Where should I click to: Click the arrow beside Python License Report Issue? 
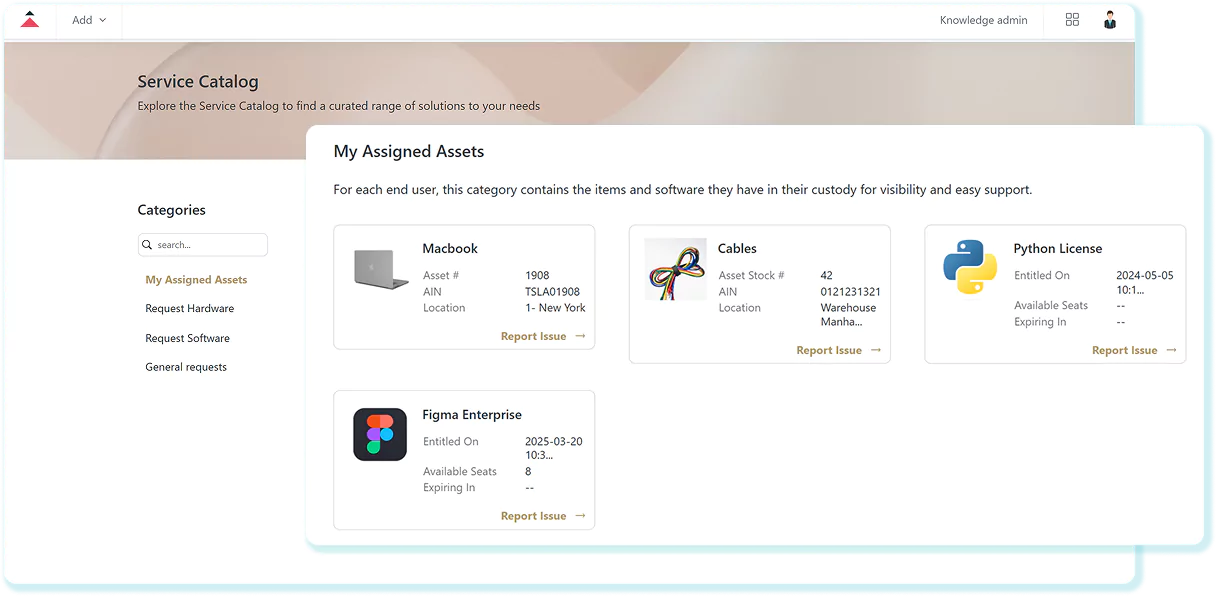[1171, 350]
